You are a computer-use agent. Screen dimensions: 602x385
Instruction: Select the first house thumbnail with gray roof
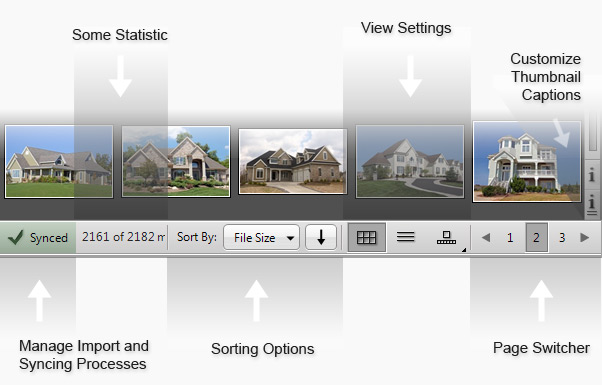[x=59, y=161]
